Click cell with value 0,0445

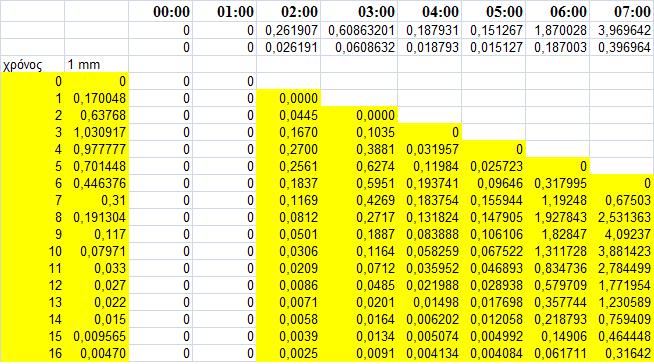[288, 115]
